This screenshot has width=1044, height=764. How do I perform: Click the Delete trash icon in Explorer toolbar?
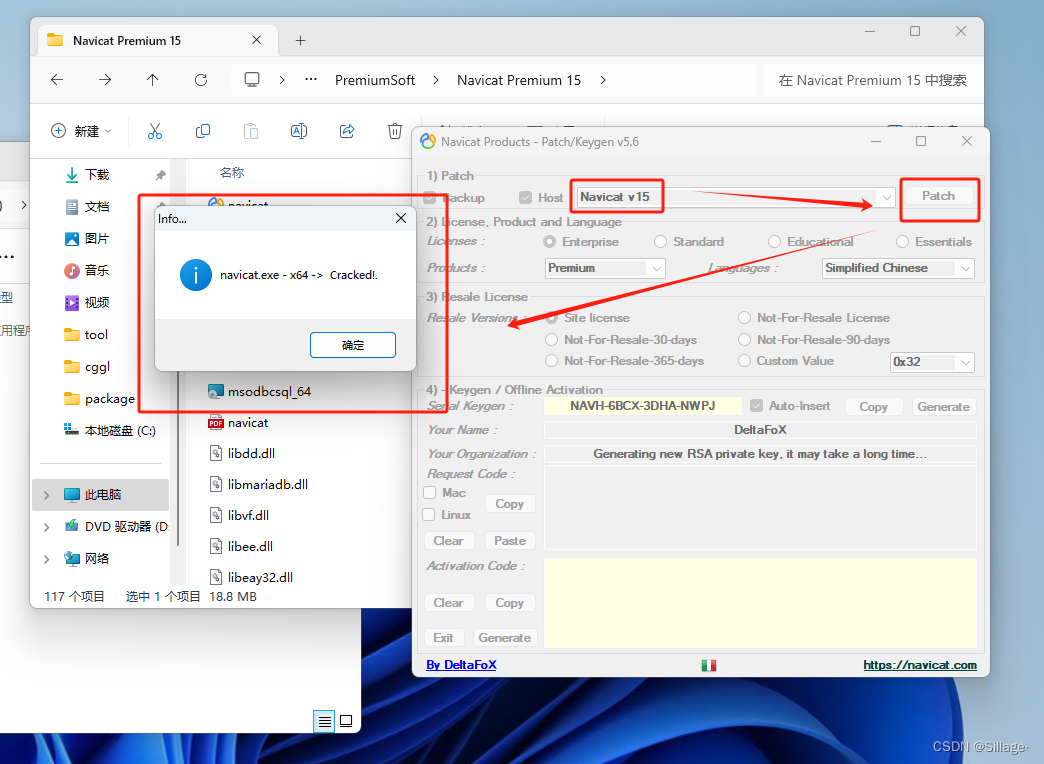[395, 131]
